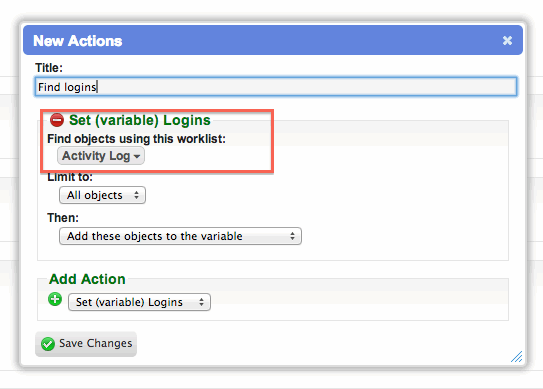
Task: Click the green plus Add Action icon
Action: coord(55,299)
